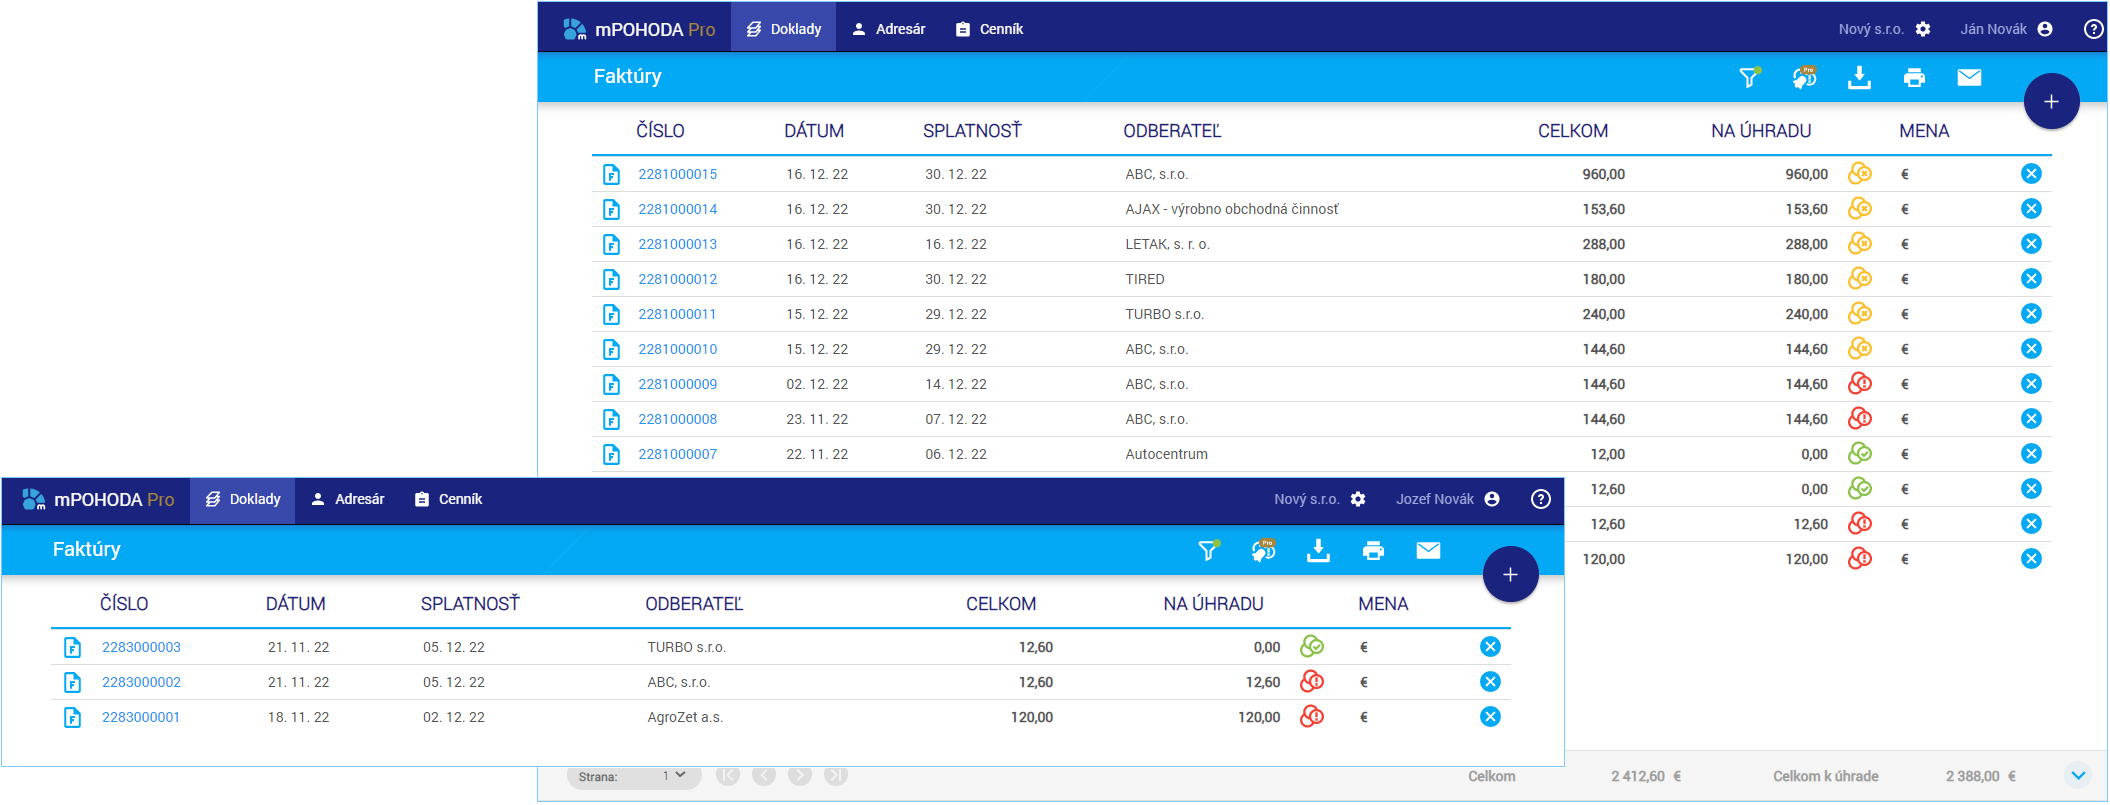
Task: Click download icon in front window toolbar
Action: click(1318, 550)
